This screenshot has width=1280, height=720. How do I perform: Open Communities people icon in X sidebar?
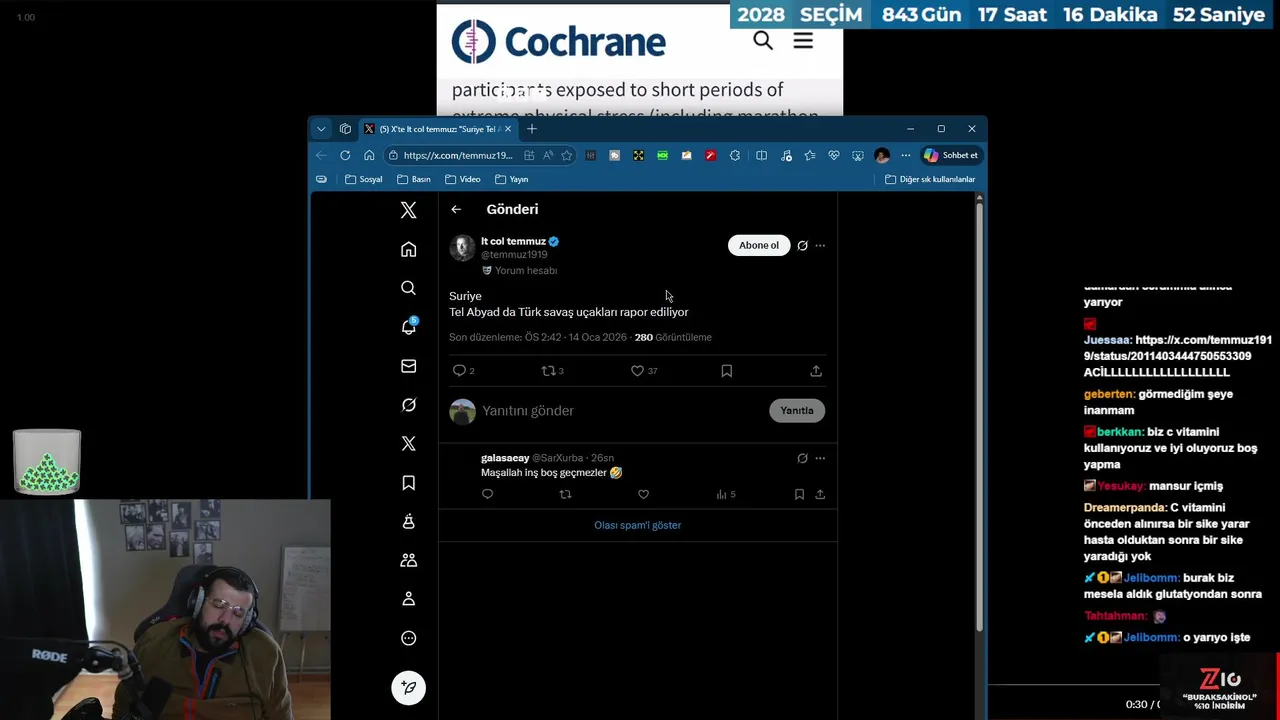click(408, 561)
